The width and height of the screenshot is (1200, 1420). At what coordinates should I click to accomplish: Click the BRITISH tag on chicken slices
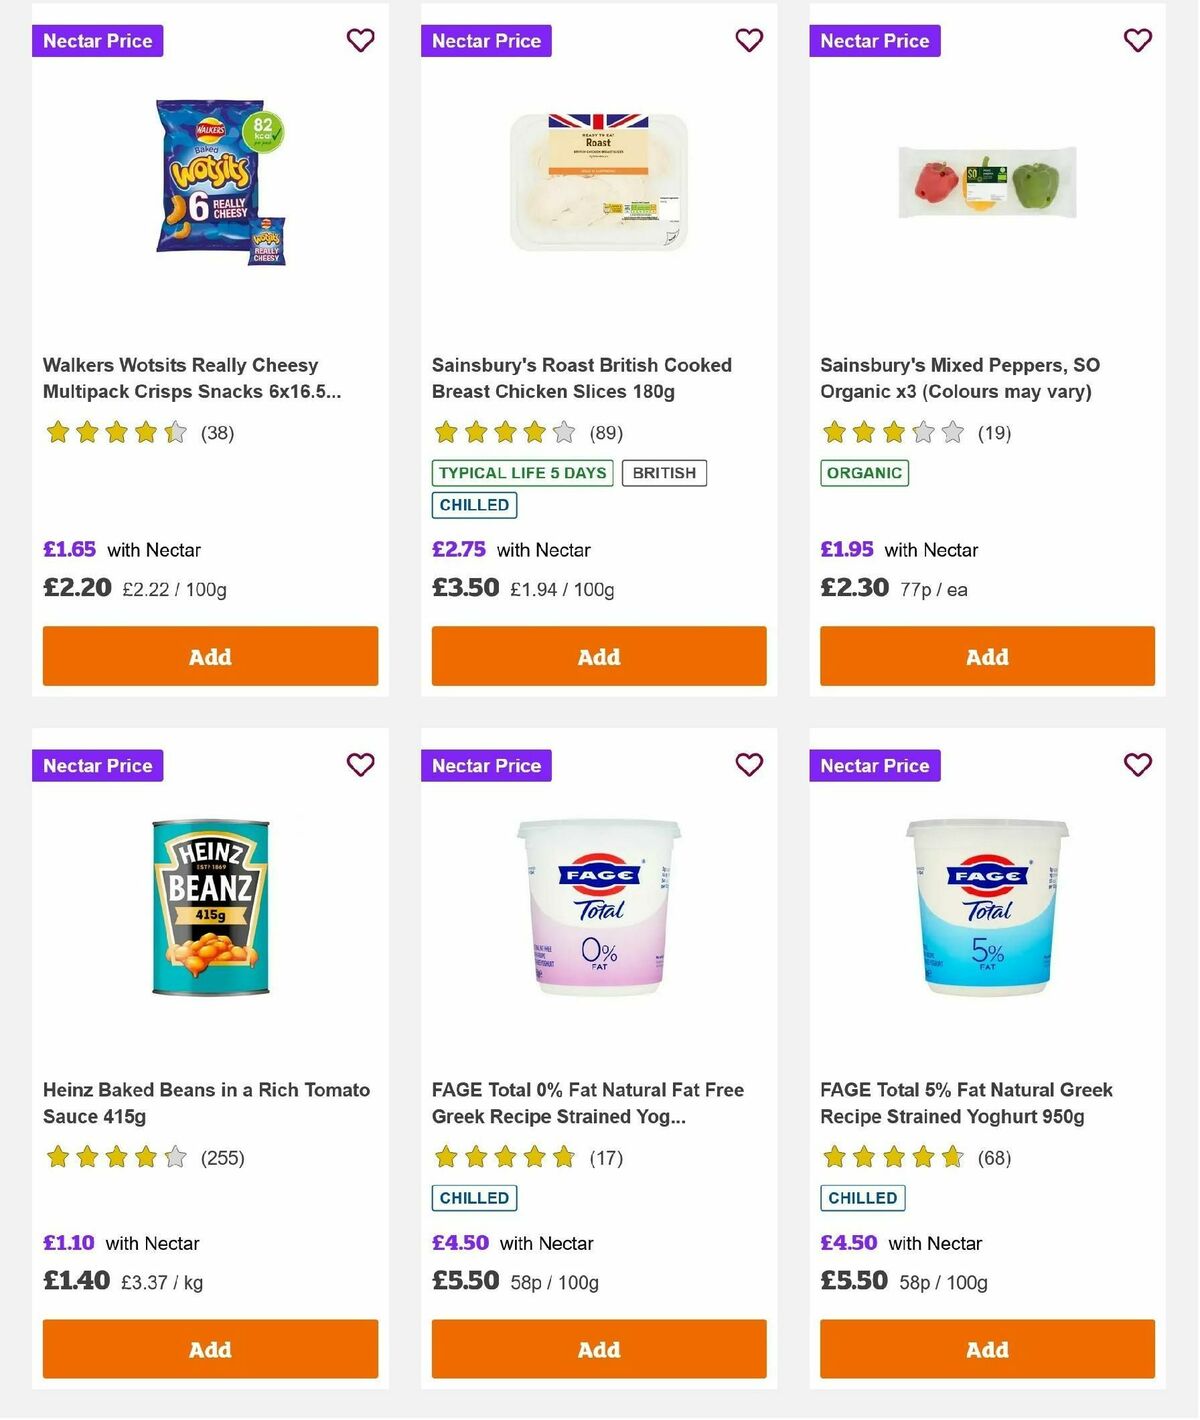click(664, 473)
